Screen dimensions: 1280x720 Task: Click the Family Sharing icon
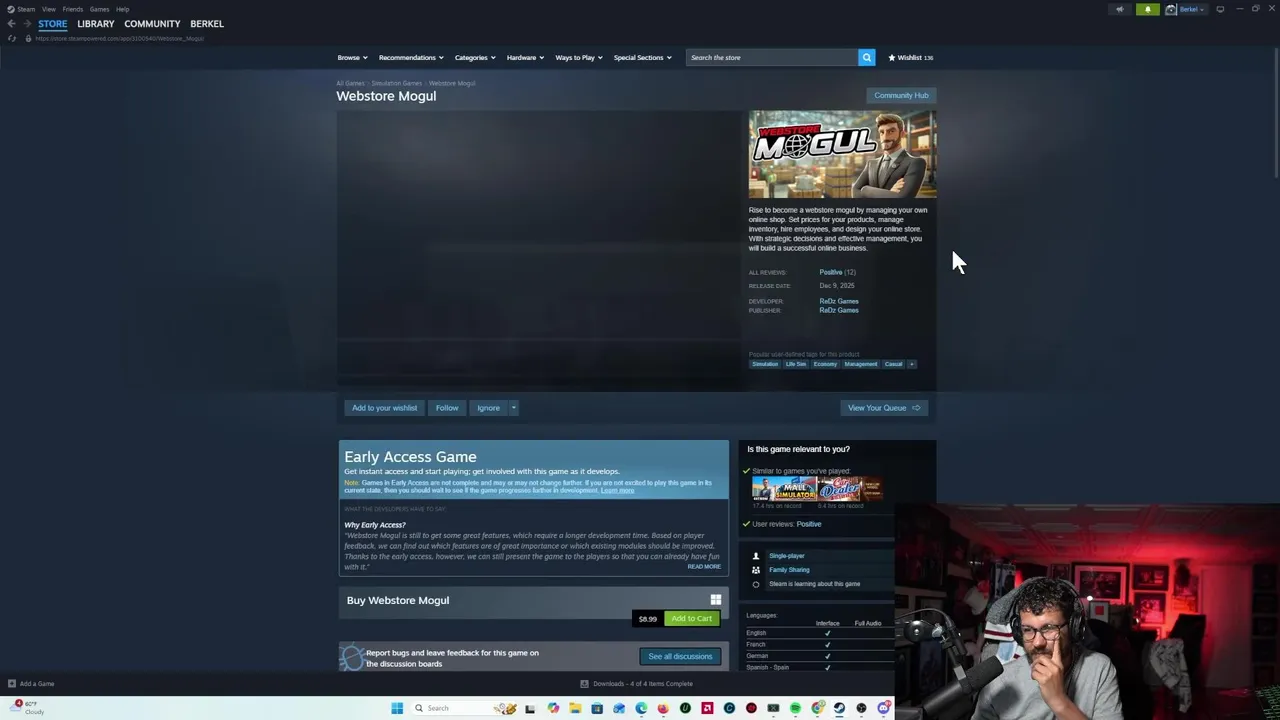755,570
